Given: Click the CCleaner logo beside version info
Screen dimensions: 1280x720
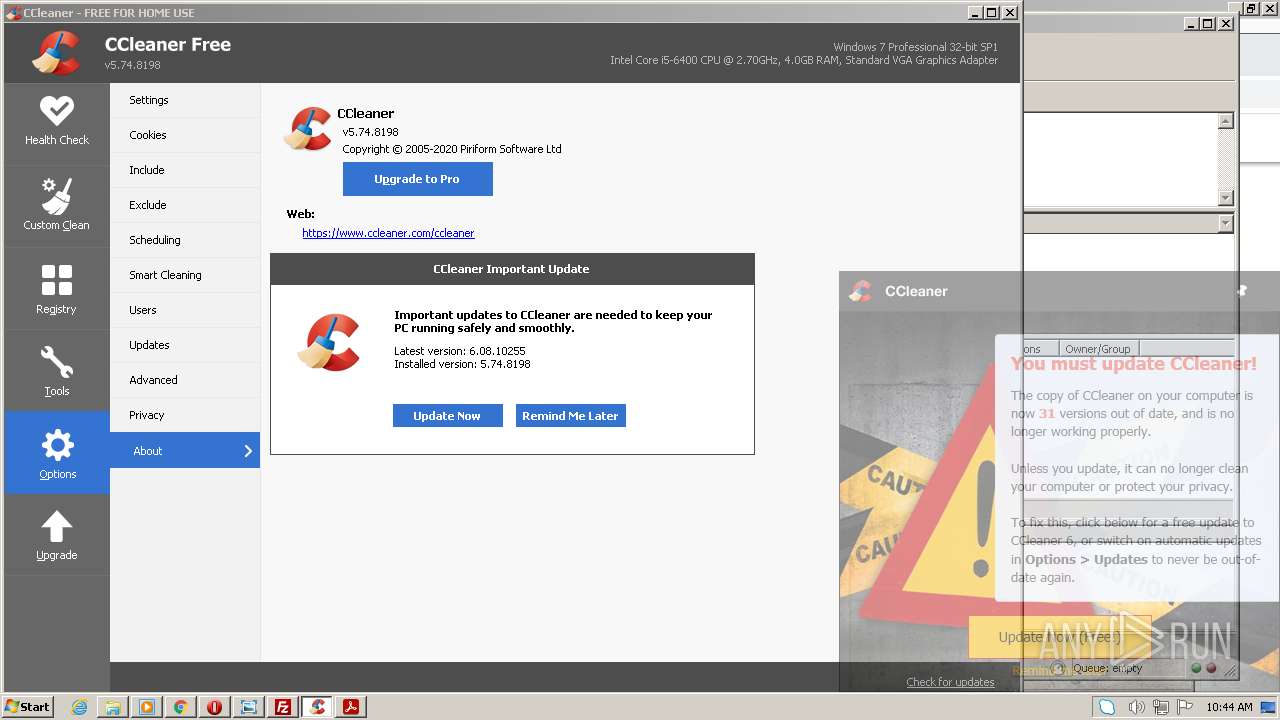Looking at the screenshot, I should 308,129.
